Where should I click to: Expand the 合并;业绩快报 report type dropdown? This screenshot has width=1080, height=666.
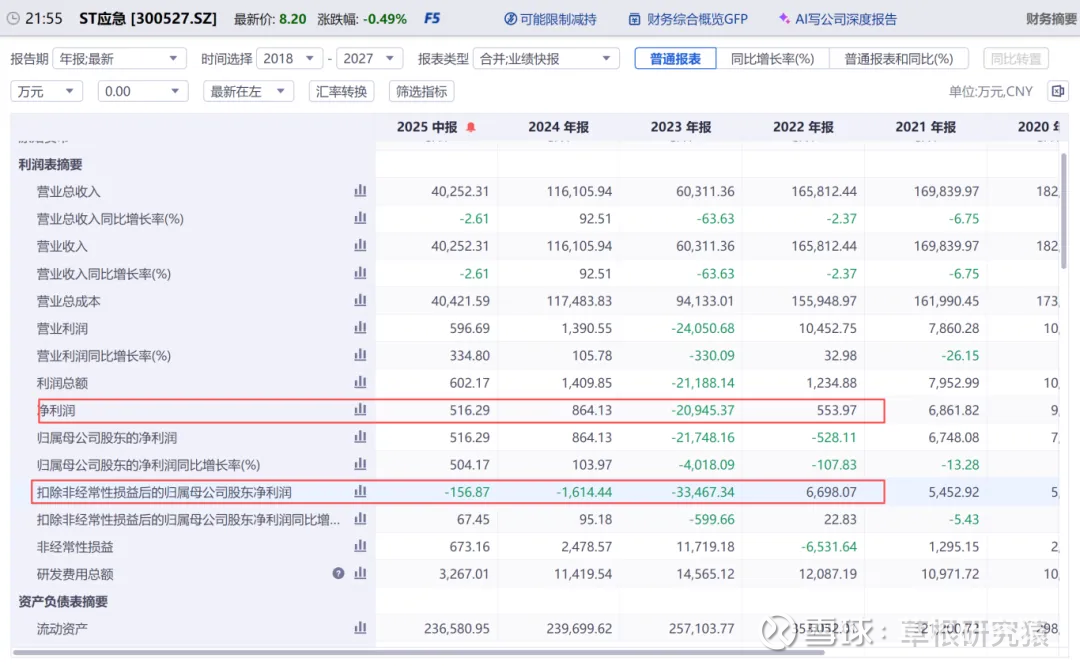546,59
